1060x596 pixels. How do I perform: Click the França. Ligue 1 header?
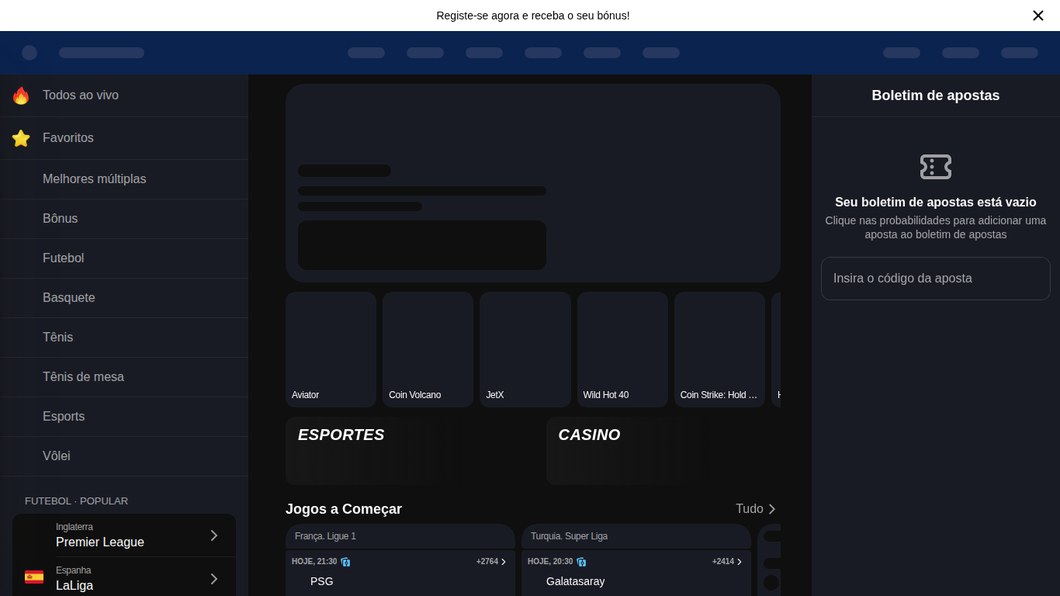coord(400,536)
